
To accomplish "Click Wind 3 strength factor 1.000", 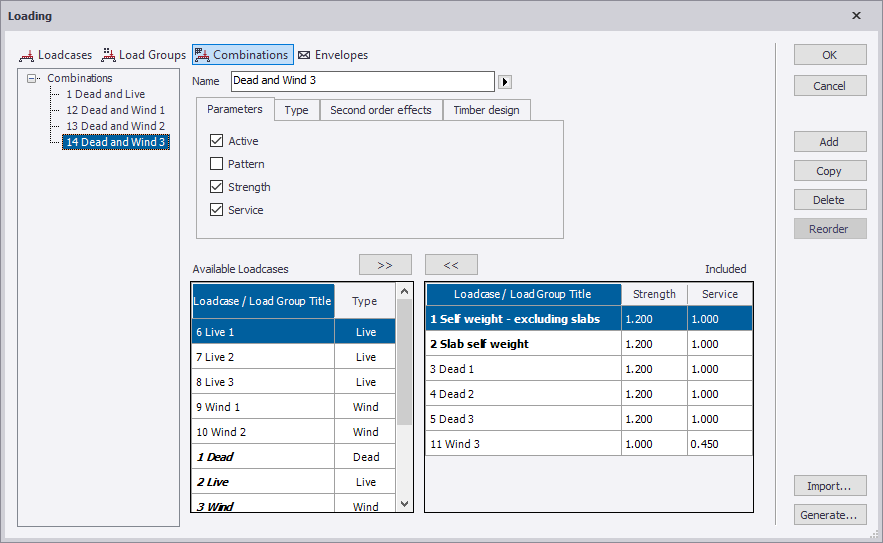I will pos(654,444).
